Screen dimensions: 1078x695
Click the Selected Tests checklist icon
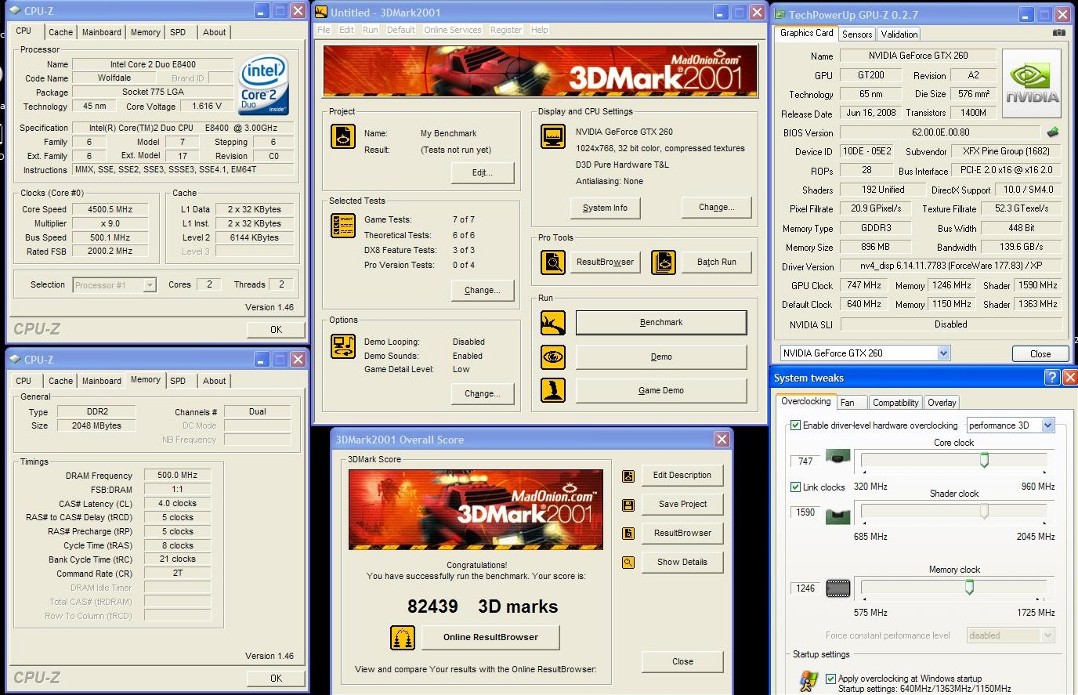coord(343,225)
